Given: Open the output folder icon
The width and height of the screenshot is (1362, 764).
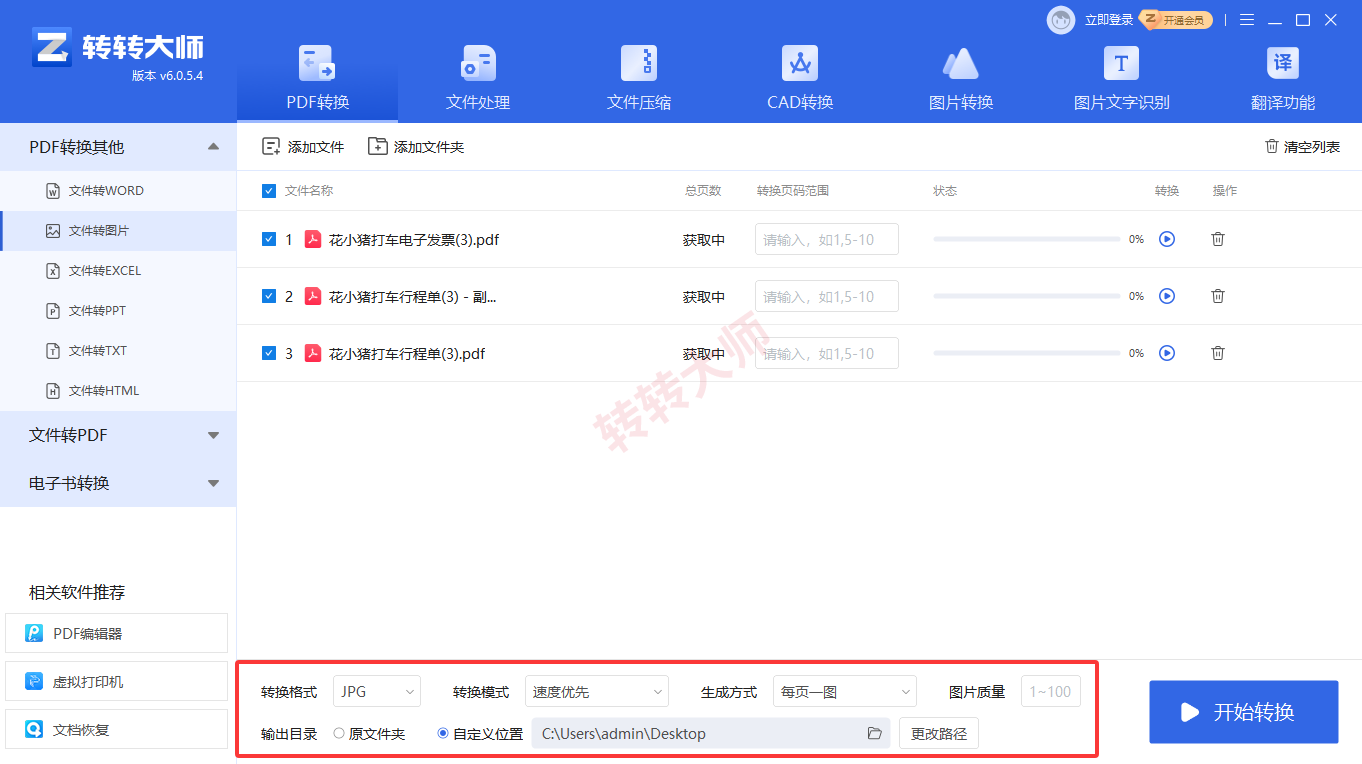Looking at the screenshot, I should point(875,733).
